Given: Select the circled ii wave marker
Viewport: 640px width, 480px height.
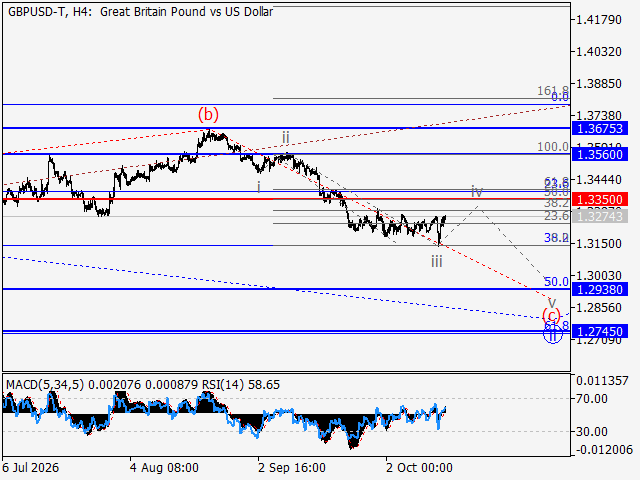Looking at the screenshot, I should click(553, 335).
